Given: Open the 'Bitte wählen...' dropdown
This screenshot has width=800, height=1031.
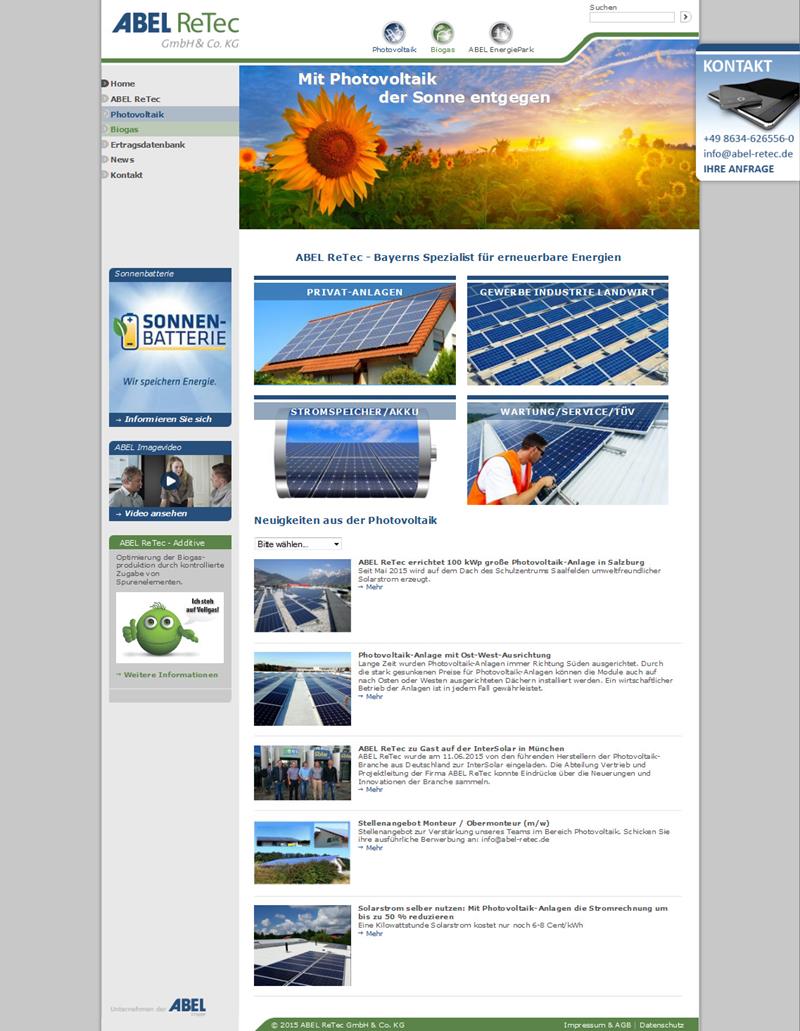Looking at the screenshot, I should [298, 544].
